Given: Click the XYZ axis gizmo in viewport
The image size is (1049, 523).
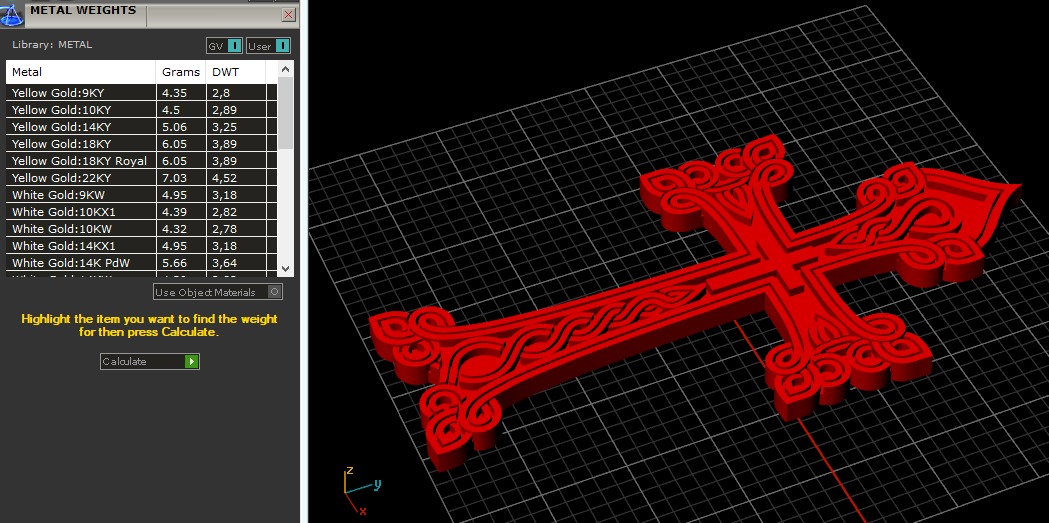Looking at the screenshot, I should 361,492.
